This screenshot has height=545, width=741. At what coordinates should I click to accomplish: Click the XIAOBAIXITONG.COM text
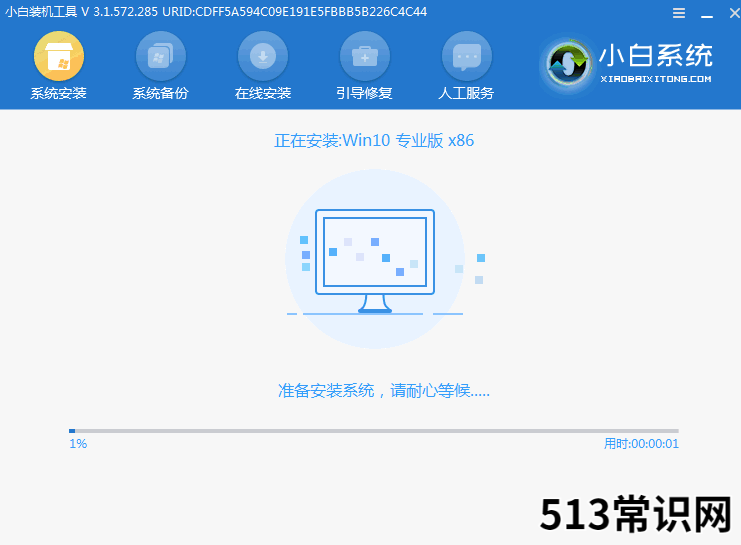coord(656,79)
